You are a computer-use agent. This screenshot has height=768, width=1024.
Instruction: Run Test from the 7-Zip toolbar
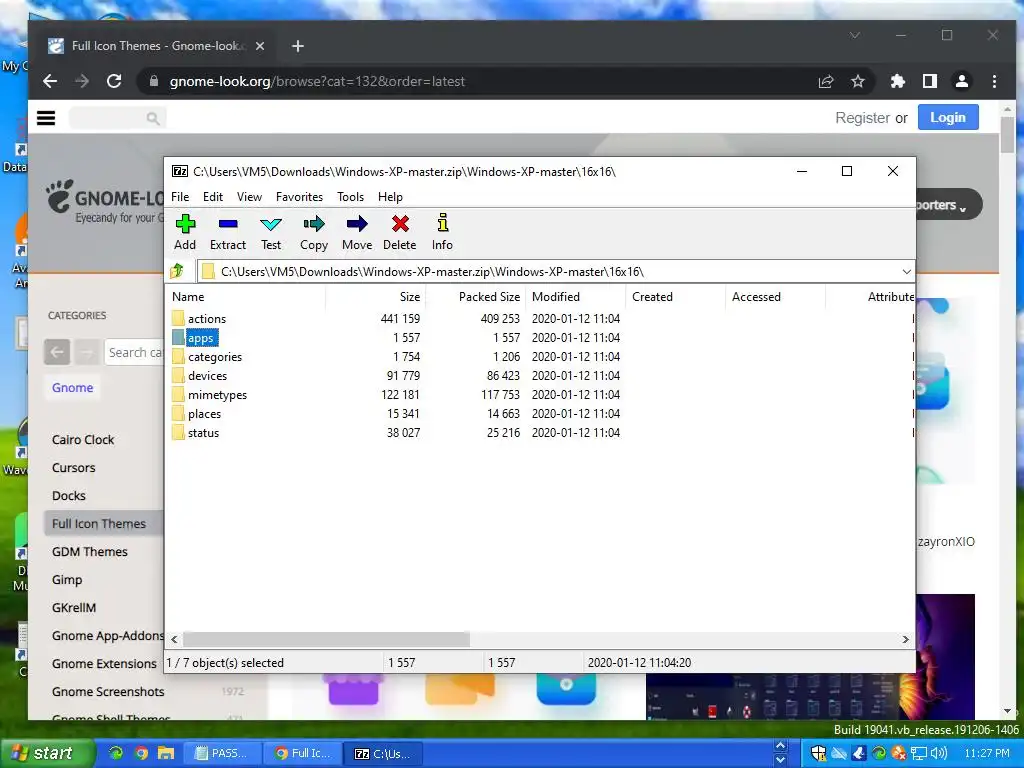pyautogui.click(x=271, y=232)
